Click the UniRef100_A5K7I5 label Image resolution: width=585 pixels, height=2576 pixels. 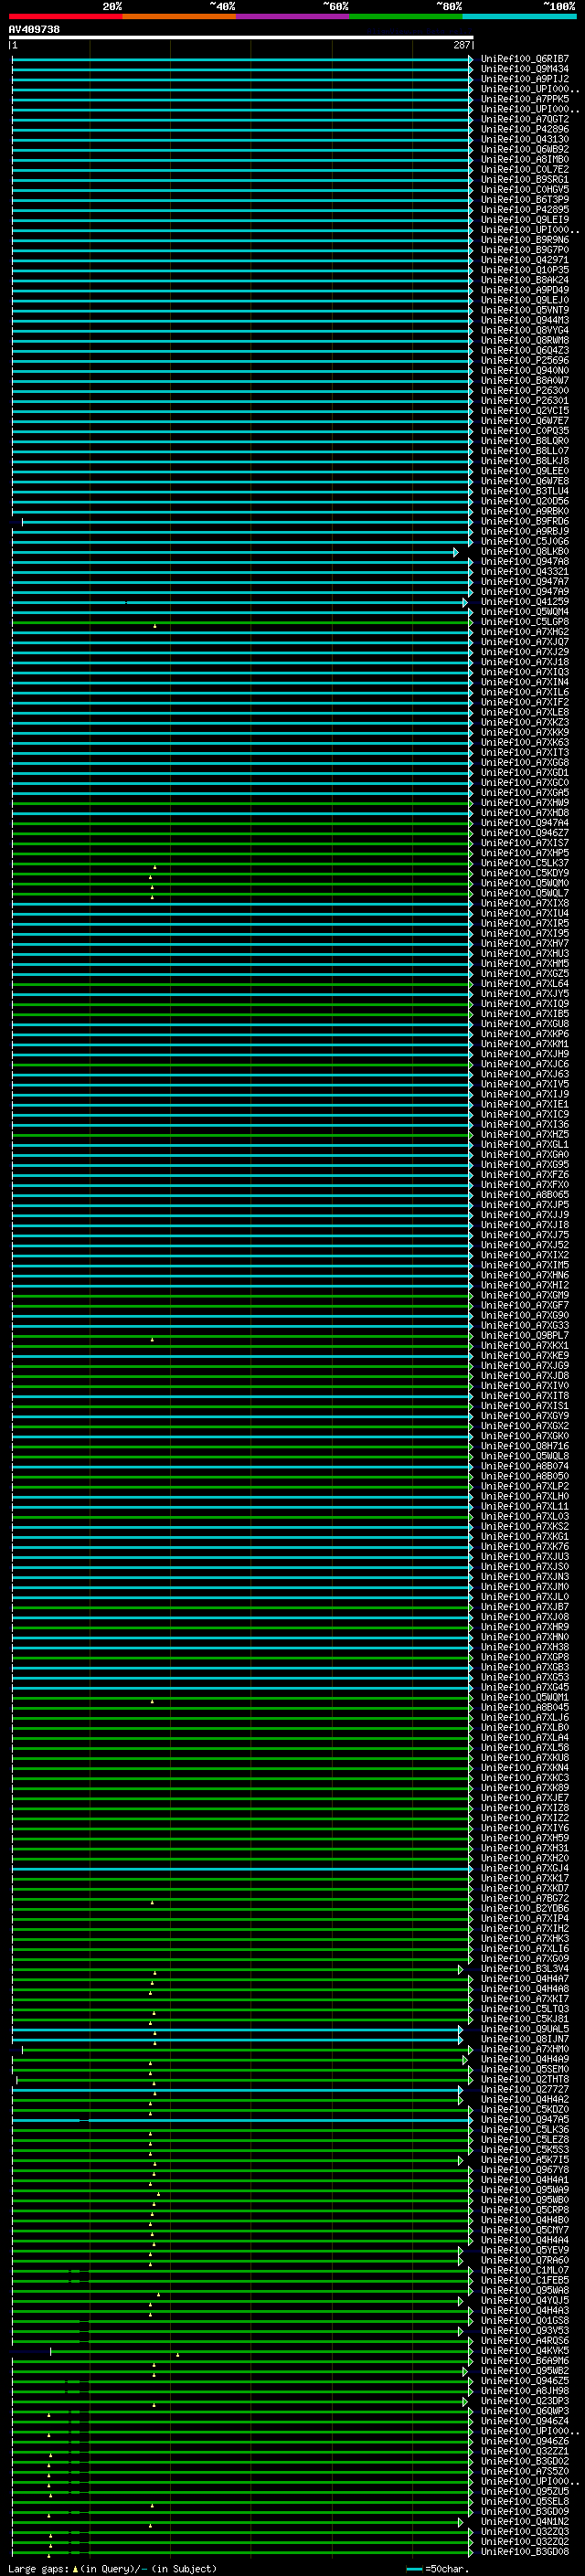525,2159
